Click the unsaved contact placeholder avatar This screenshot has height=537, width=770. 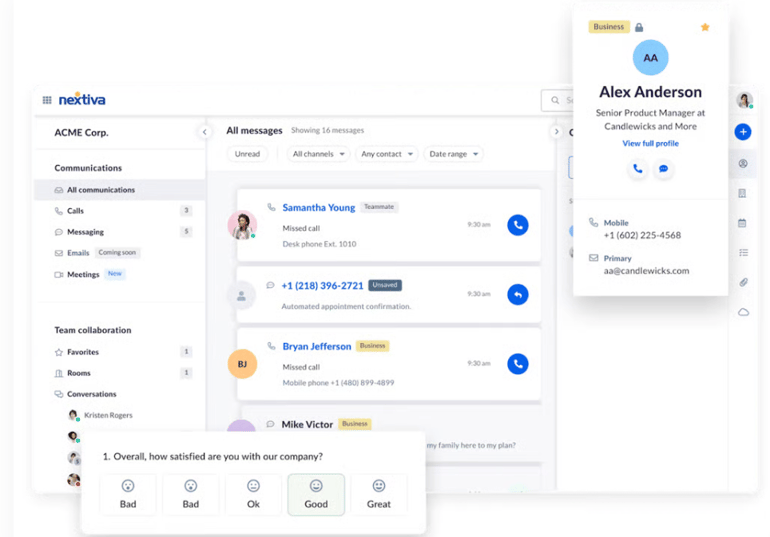(241, 296)
